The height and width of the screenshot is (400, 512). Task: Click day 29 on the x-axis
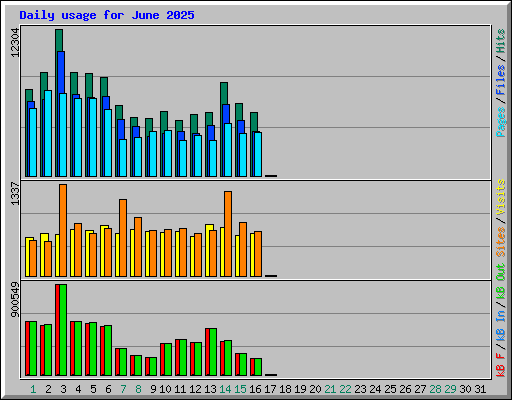[450, 389]
